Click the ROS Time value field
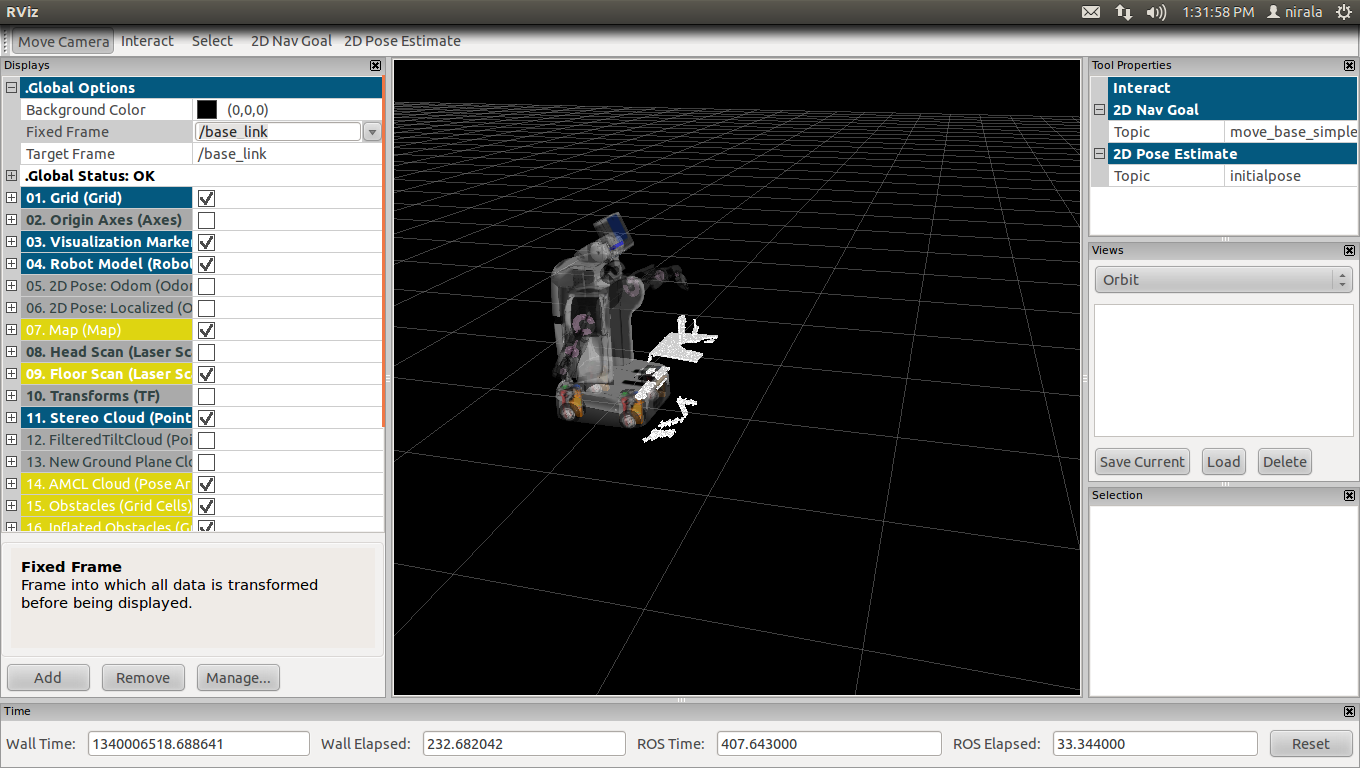Screen dimensions: 1360x768 [831, 744]
